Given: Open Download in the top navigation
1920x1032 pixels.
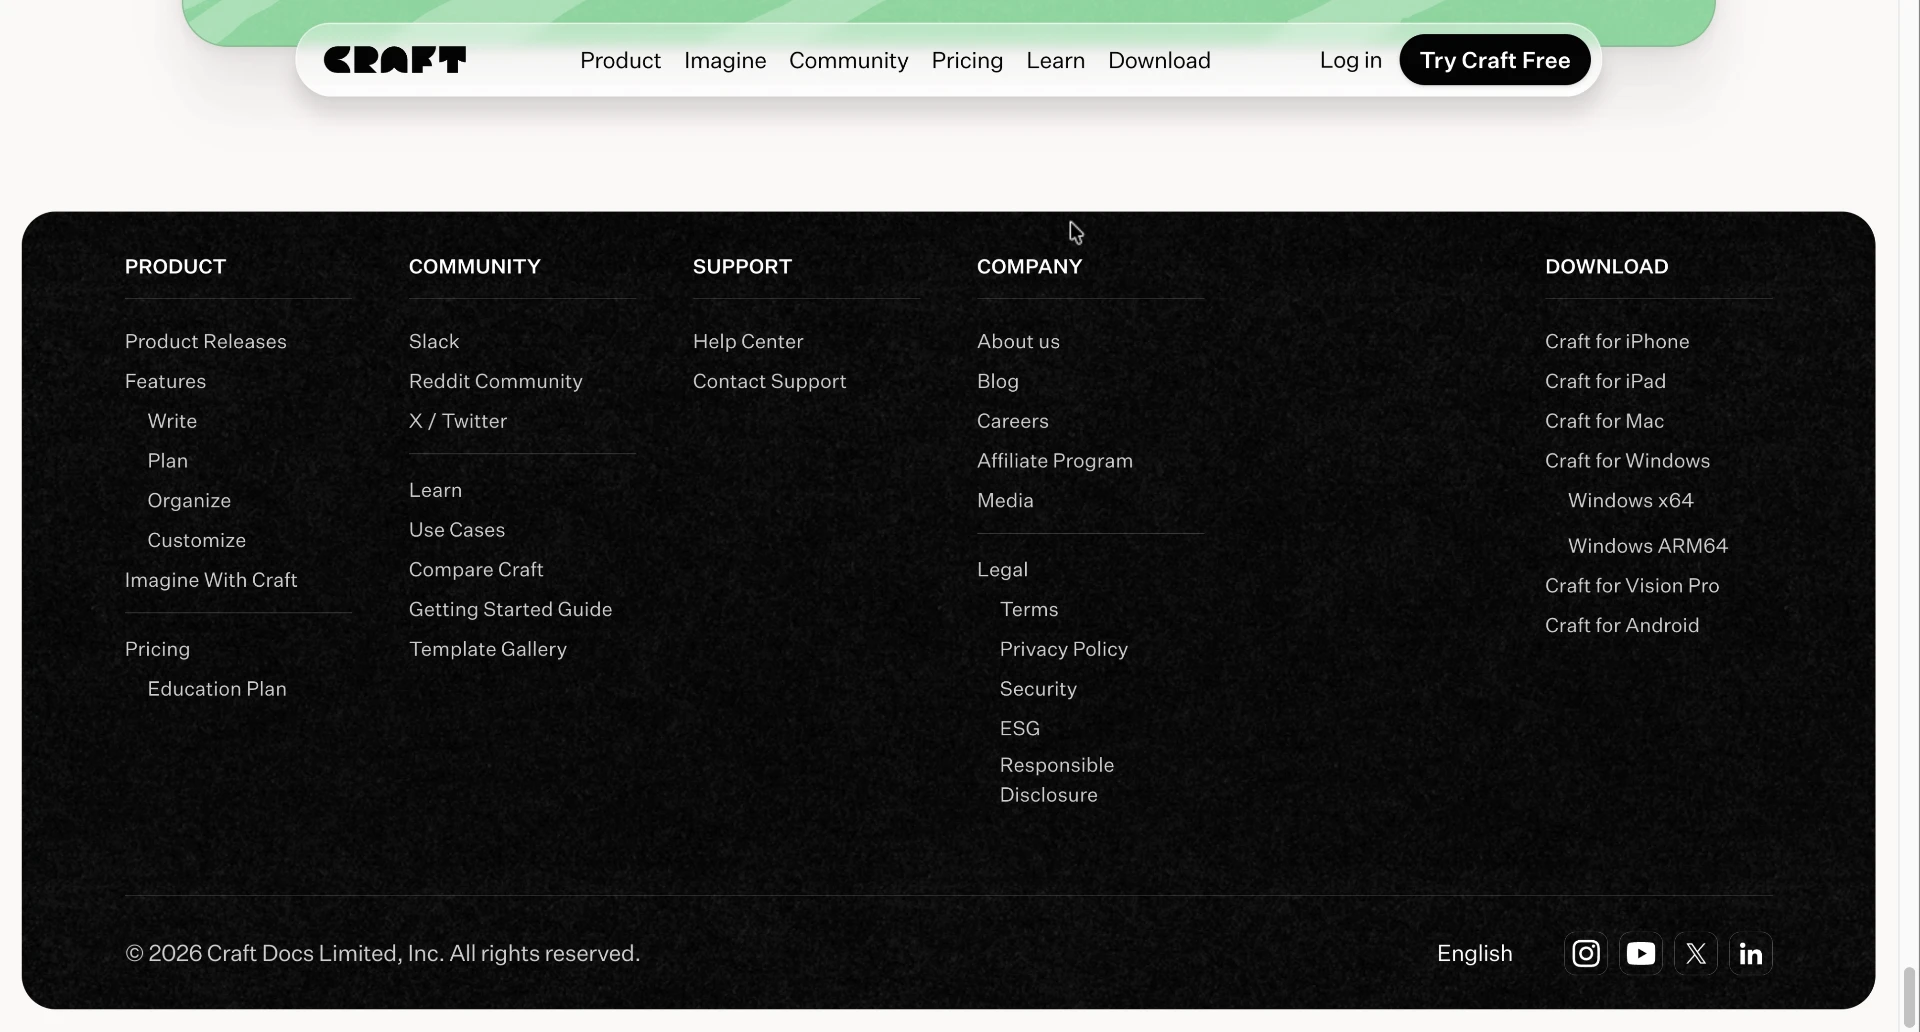Looking at the screenshot, I should point(1159,60).
